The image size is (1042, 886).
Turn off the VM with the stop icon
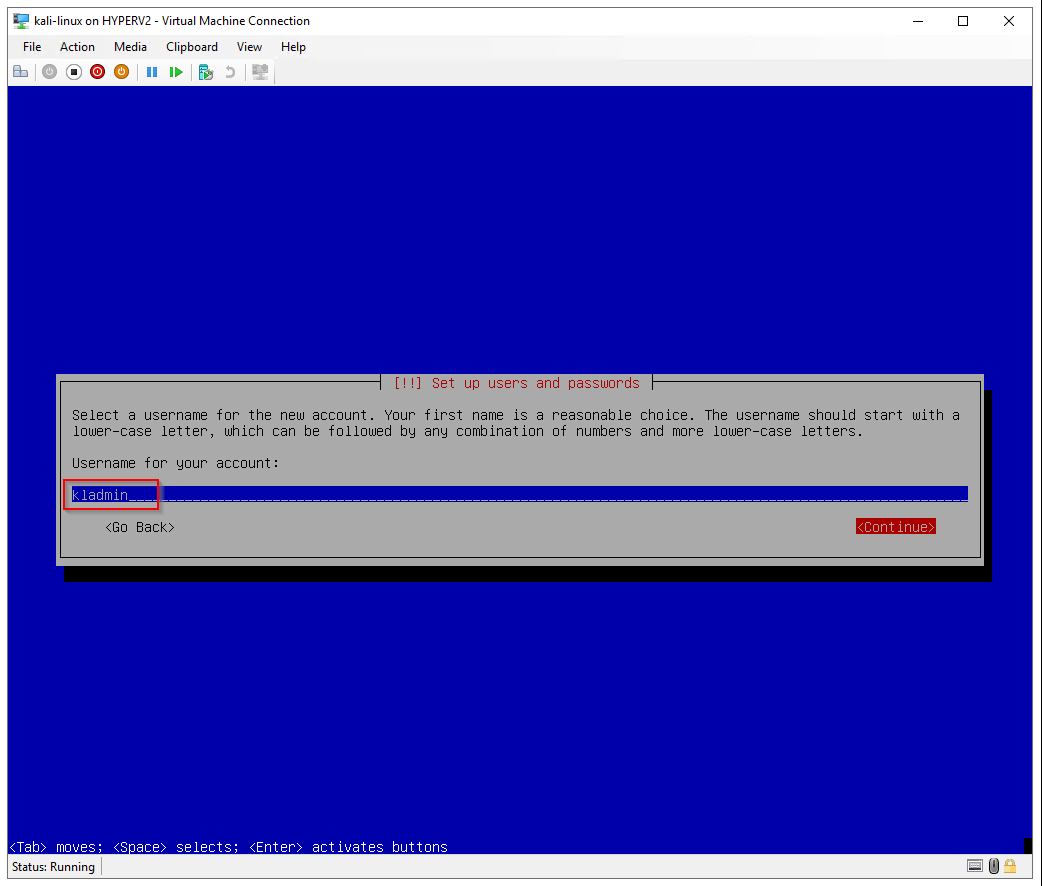click(73, 72)
